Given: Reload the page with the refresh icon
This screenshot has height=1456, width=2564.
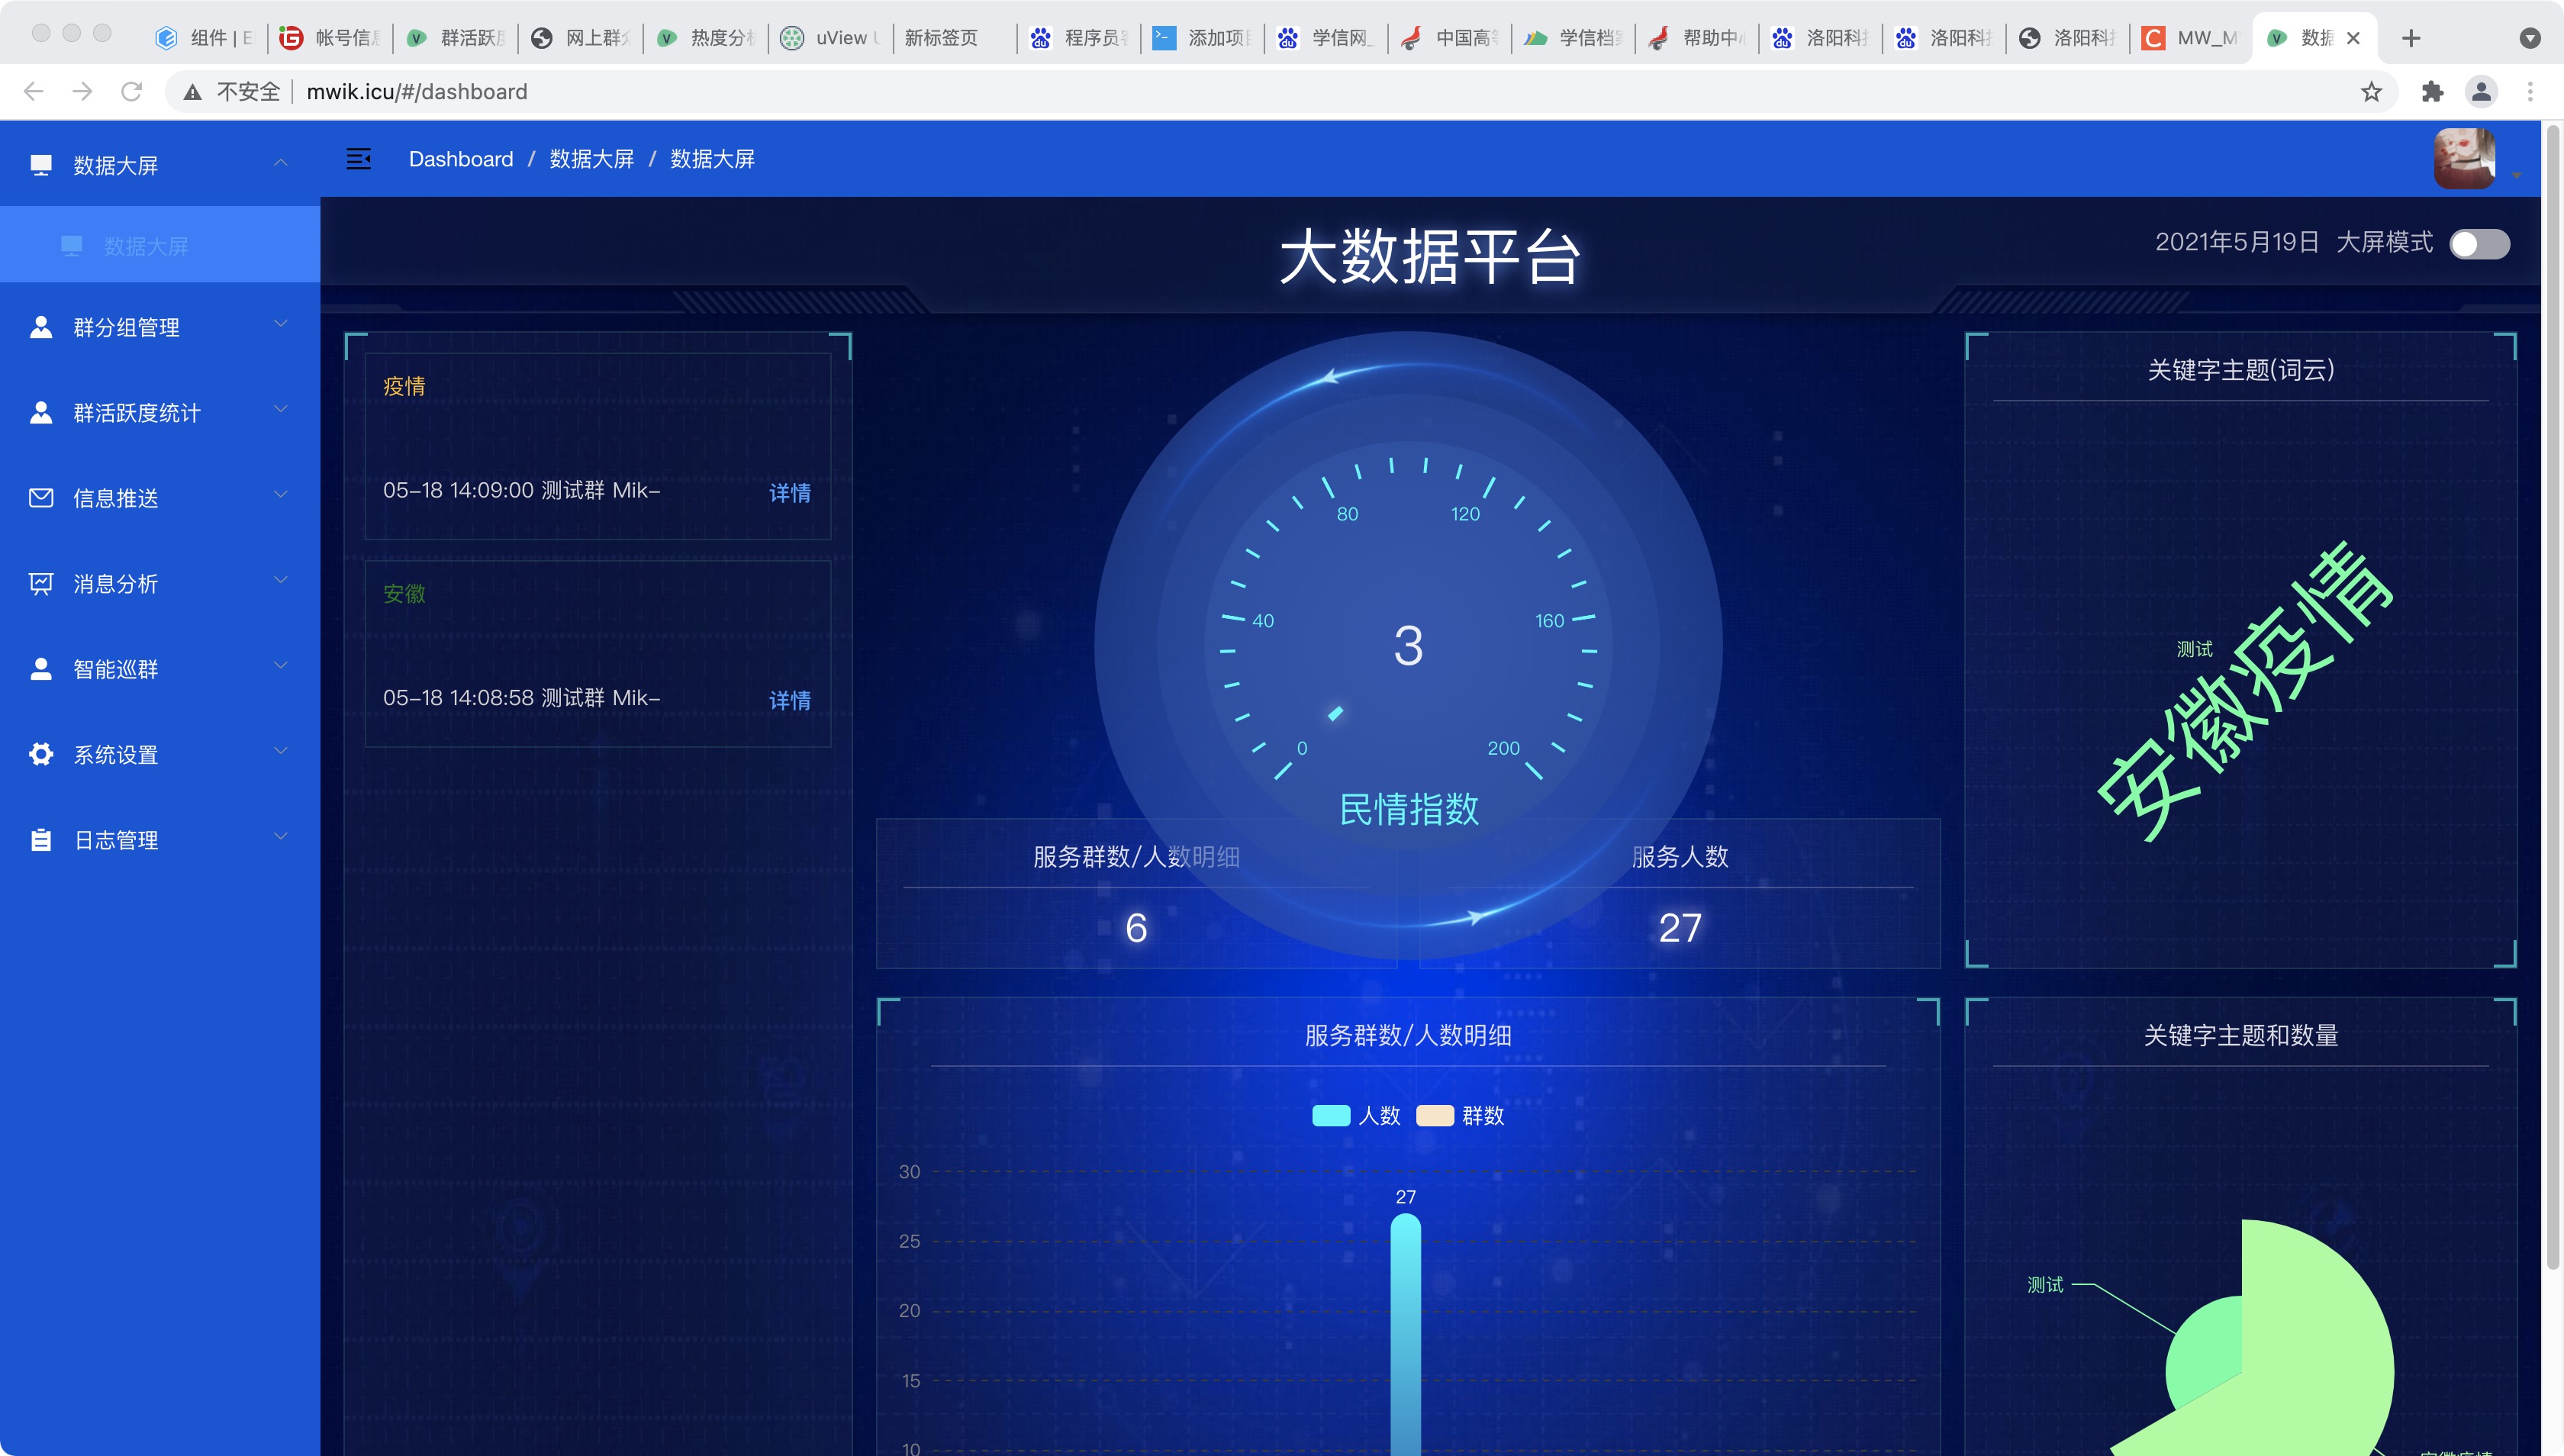Looking at the screenshot, I should point(131,92).
